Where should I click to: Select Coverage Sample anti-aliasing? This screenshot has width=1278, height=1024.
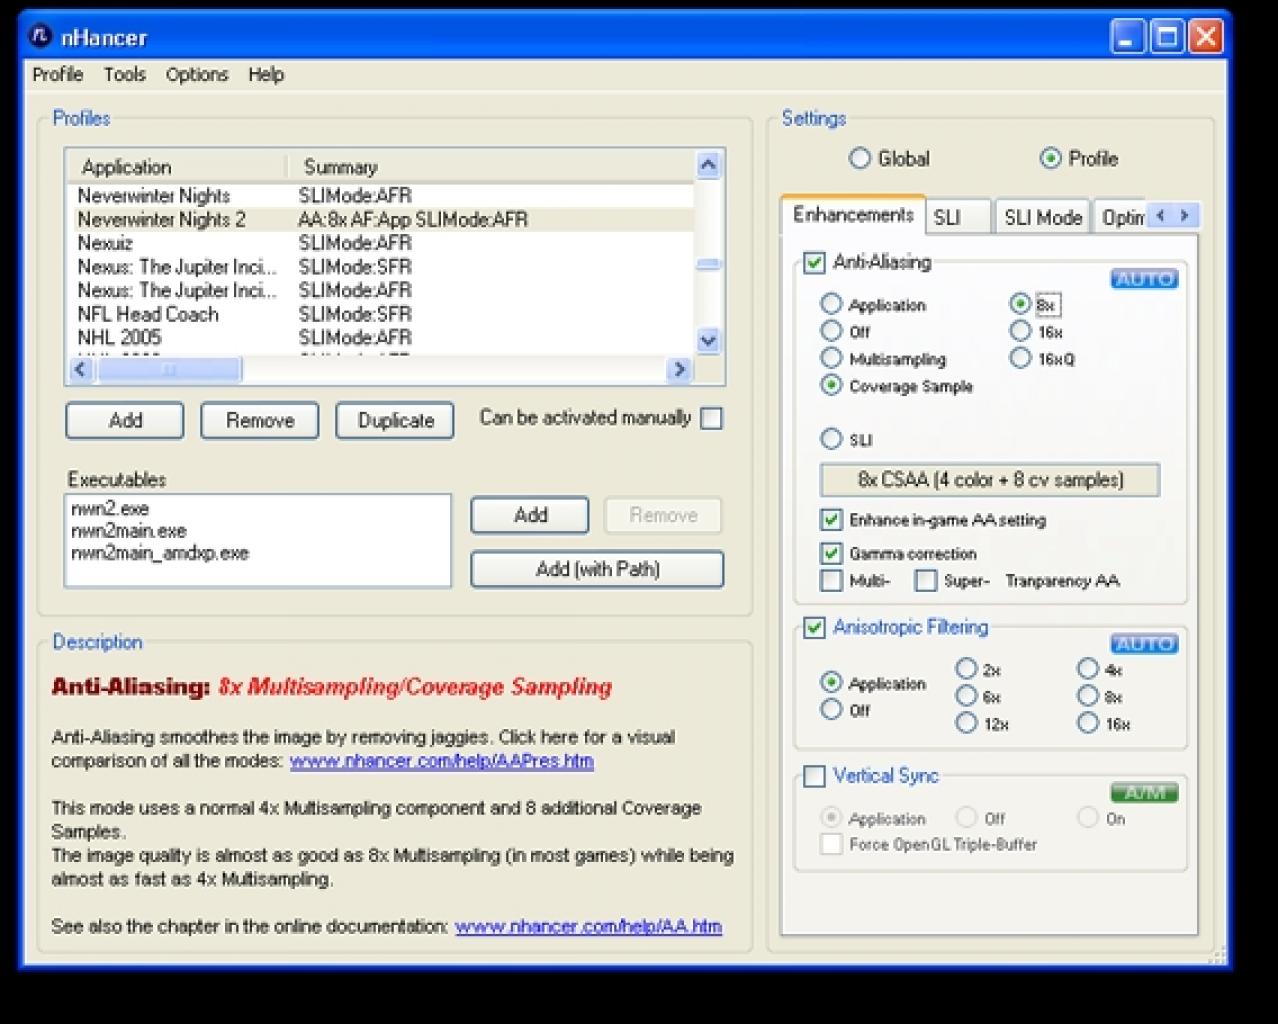coord(831,385)
